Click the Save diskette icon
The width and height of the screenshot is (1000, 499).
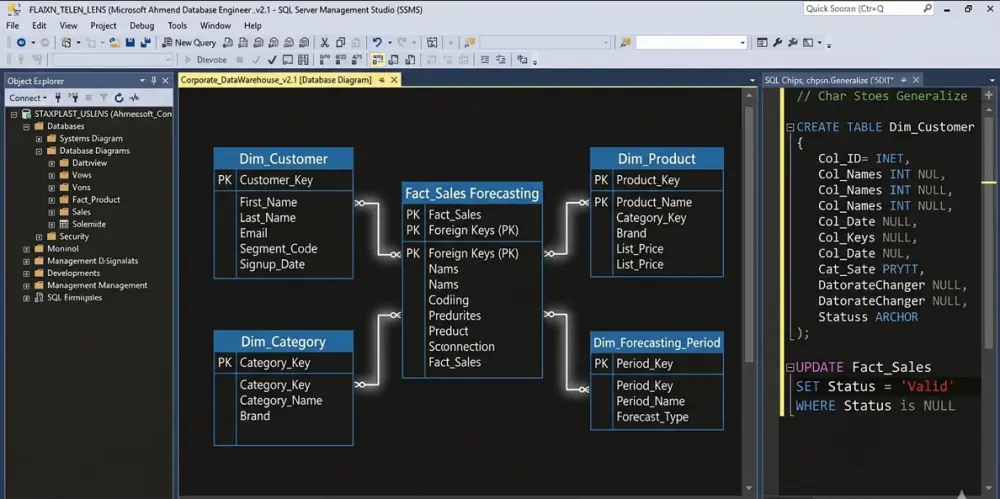click(x=130, y=43)
